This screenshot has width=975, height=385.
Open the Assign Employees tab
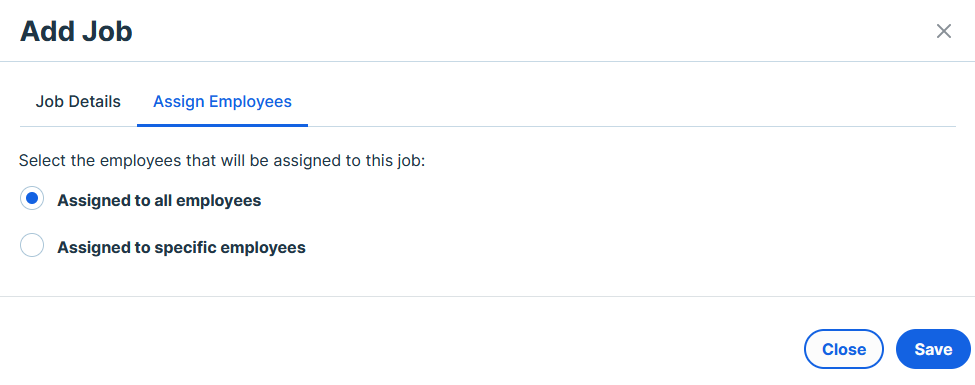223,101
